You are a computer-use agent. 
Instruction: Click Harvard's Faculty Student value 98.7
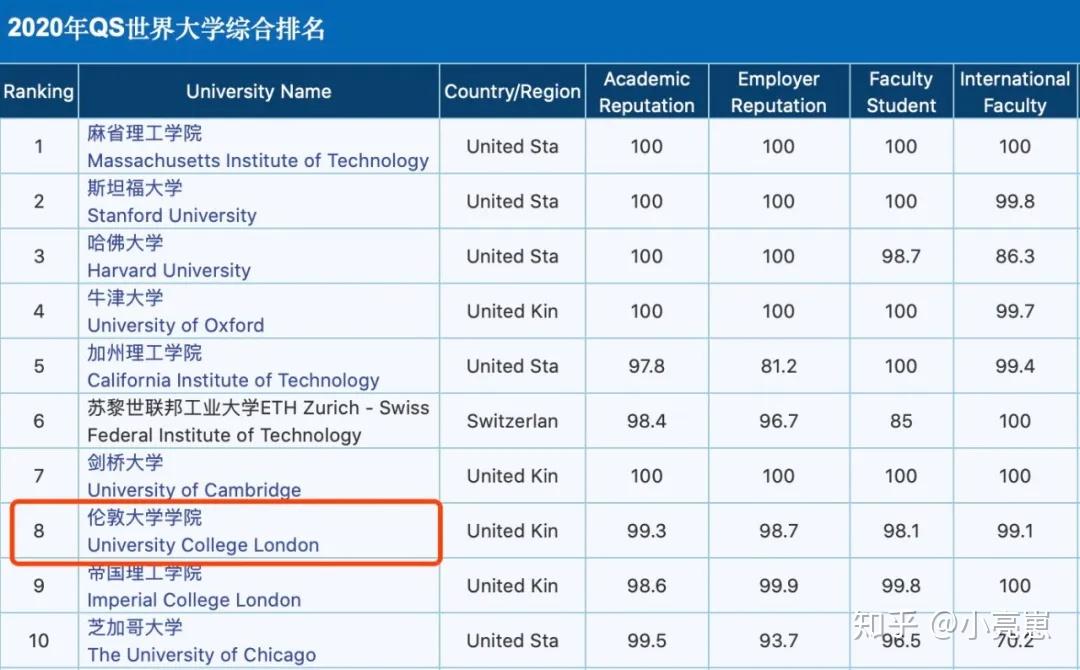901,256
